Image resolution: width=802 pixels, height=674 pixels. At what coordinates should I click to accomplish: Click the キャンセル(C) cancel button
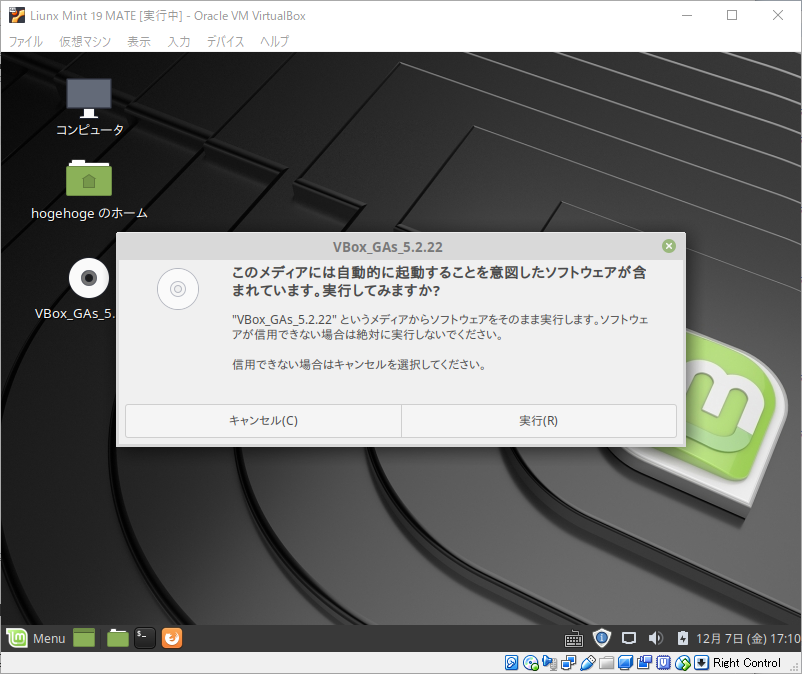(x=263, y=421)
